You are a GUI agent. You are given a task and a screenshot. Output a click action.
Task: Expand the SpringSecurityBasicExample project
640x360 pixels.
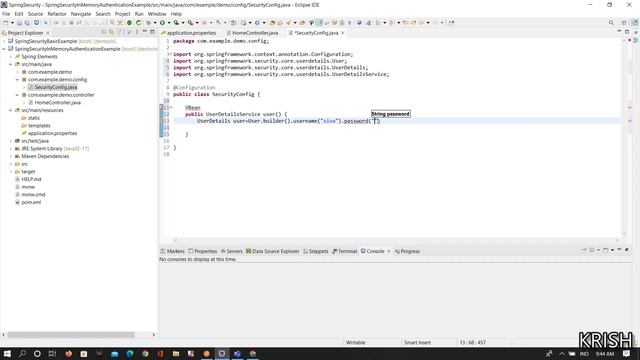coord(4,41)
